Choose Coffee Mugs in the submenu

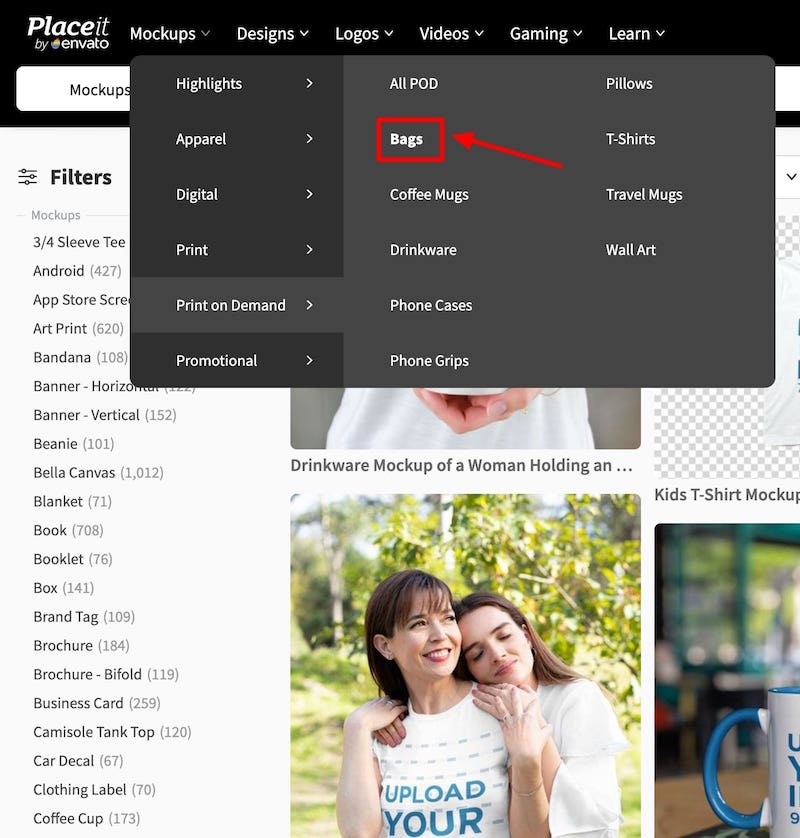(429, 195)
